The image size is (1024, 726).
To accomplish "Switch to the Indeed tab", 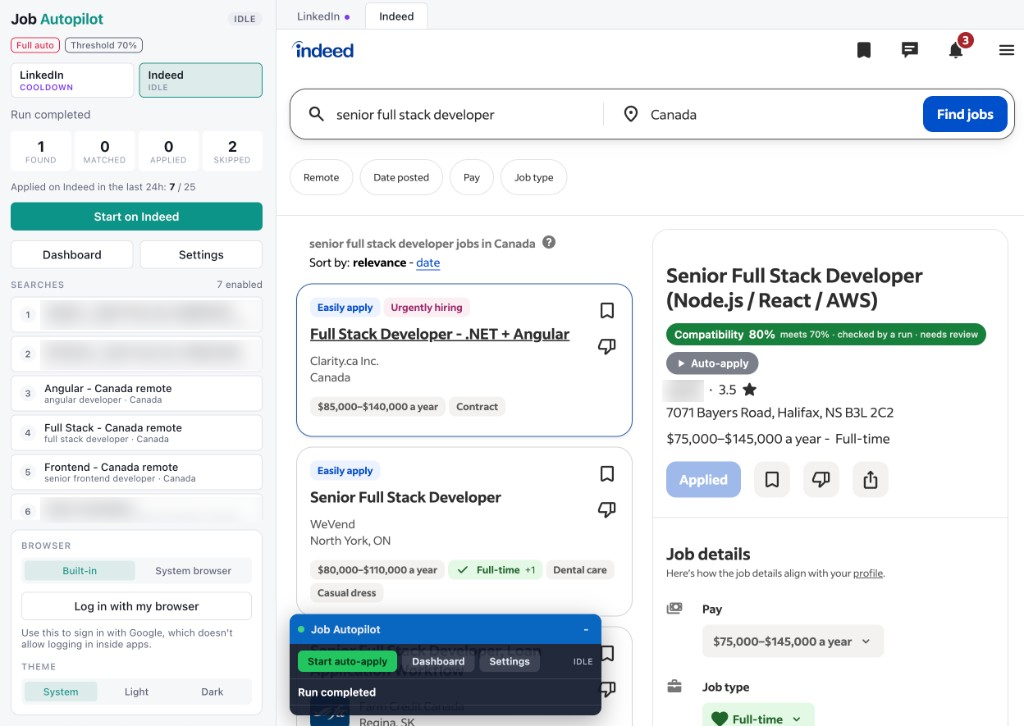I will tap(396, 16).
